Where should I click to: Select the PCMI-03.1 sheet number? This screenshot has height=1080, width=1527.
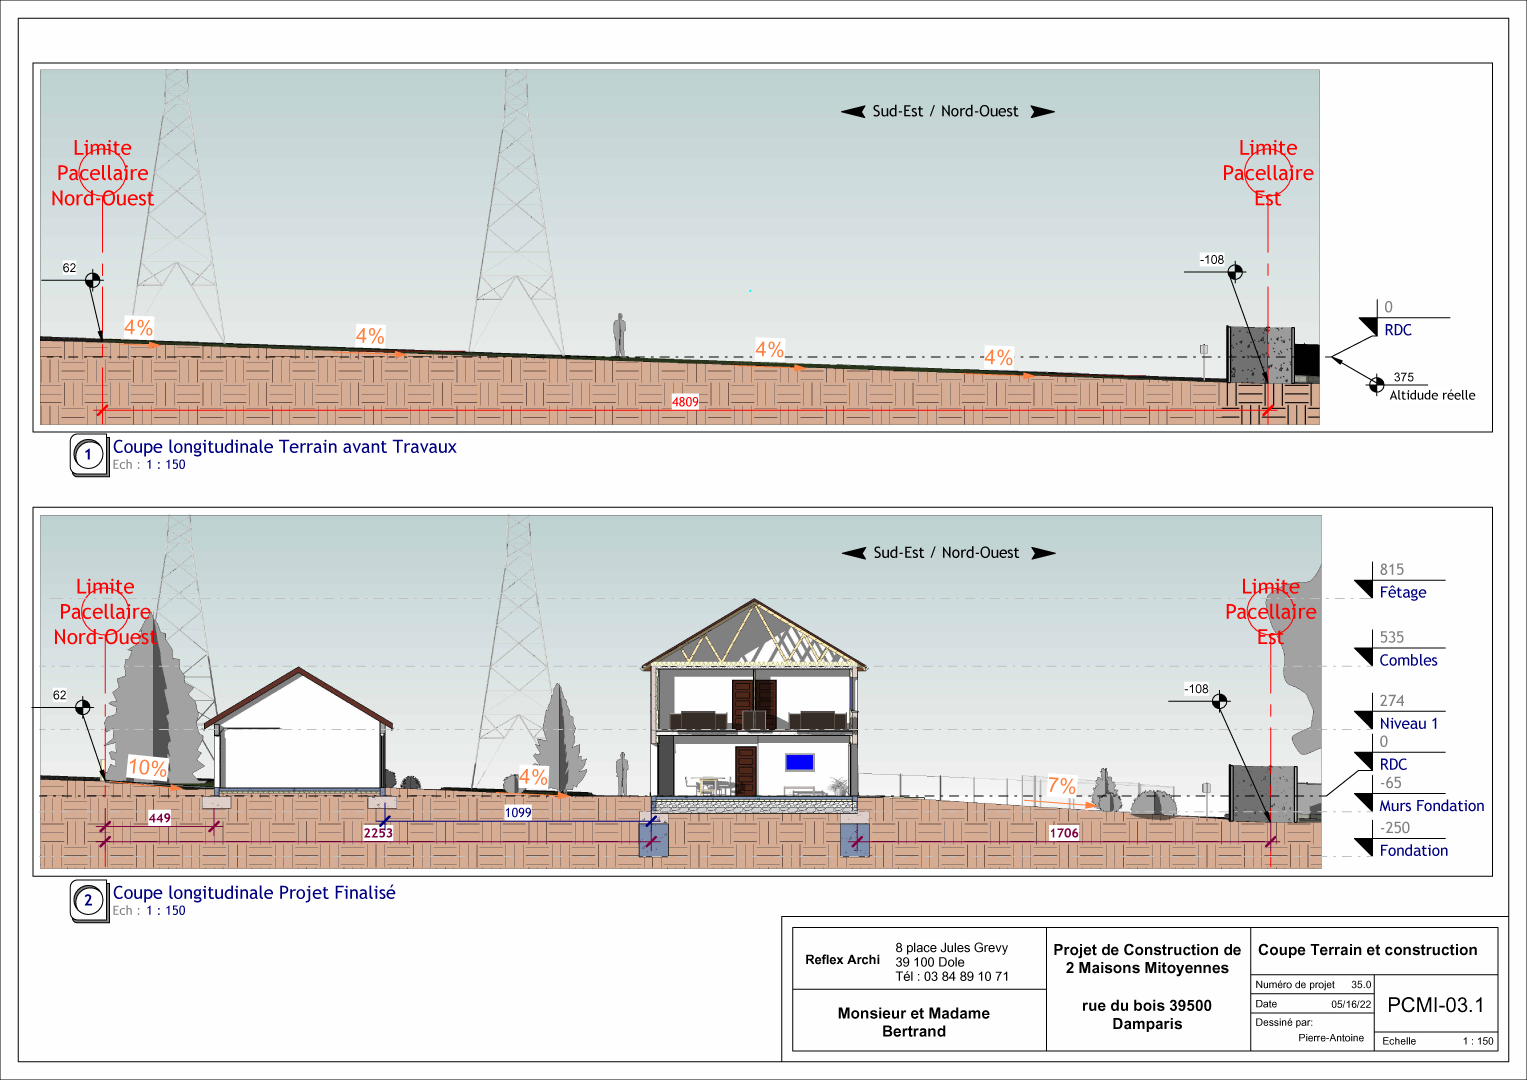pyautogui.click(x=1435, y=1005)
